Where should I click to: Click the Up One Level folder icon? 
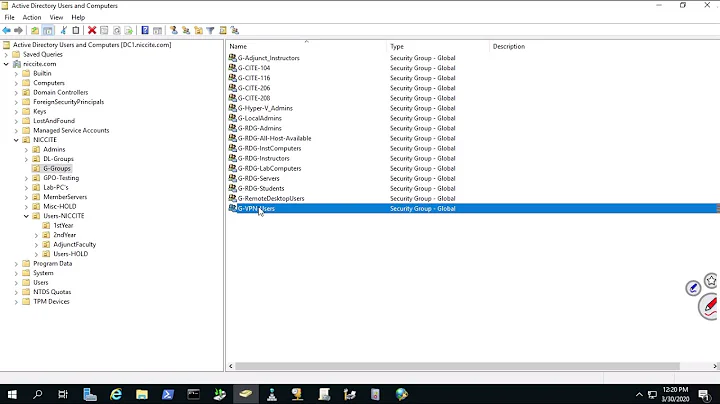coord(35,30)
